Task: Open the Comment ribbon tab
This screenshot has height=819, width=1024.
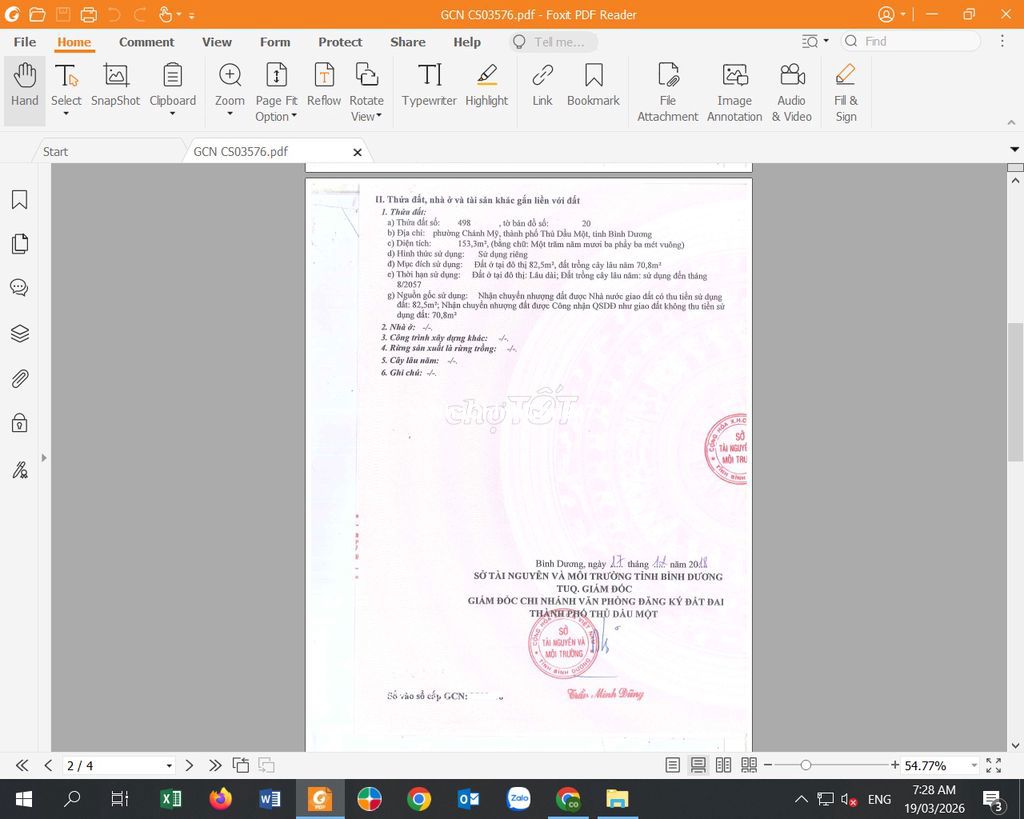Action: (x=146, y=42)
